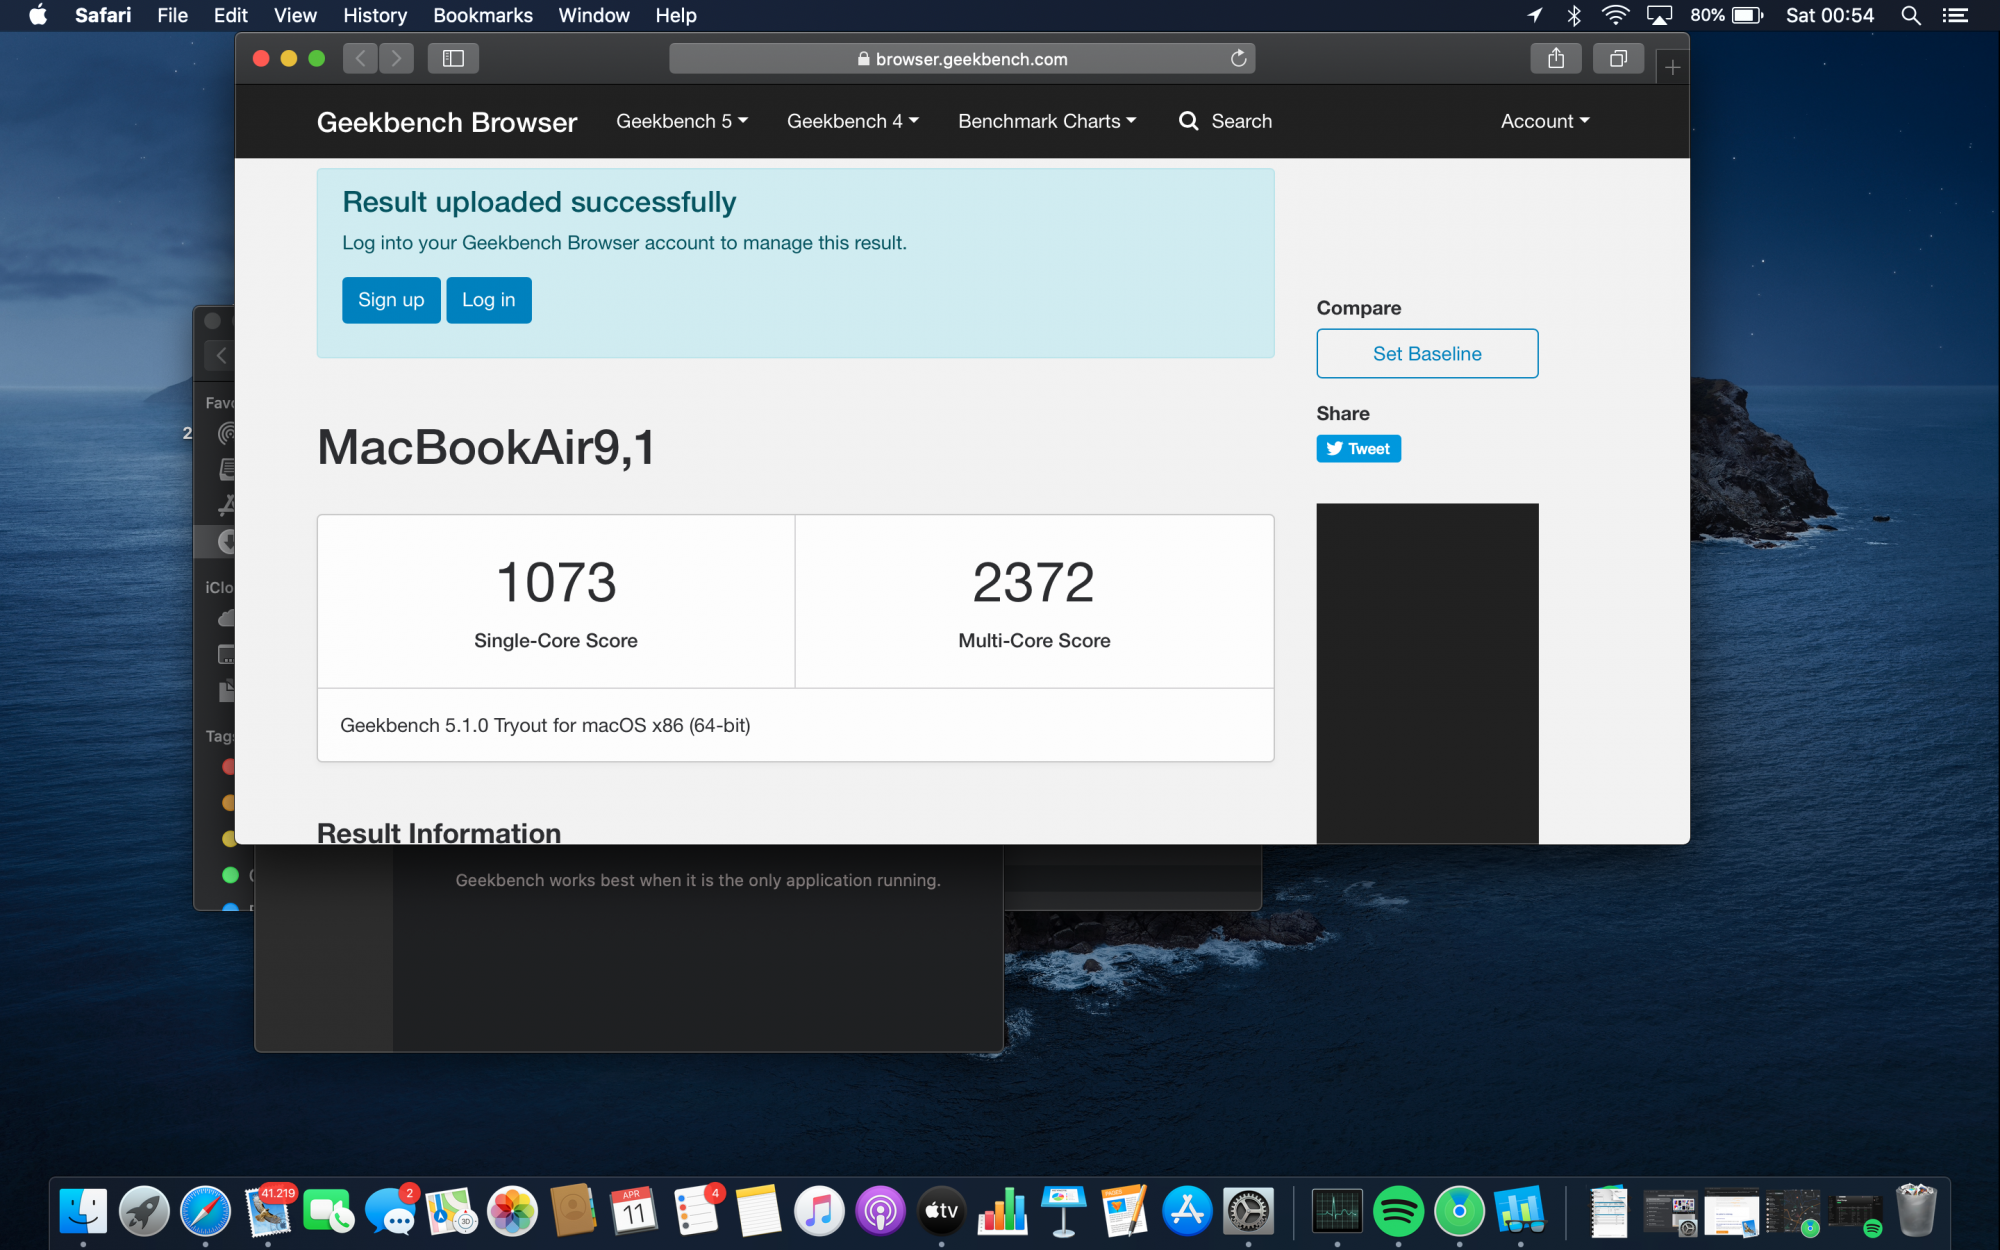Screen dimensions: 2000x1250
Task: Open the Help menu
Action: pos(676,15)
